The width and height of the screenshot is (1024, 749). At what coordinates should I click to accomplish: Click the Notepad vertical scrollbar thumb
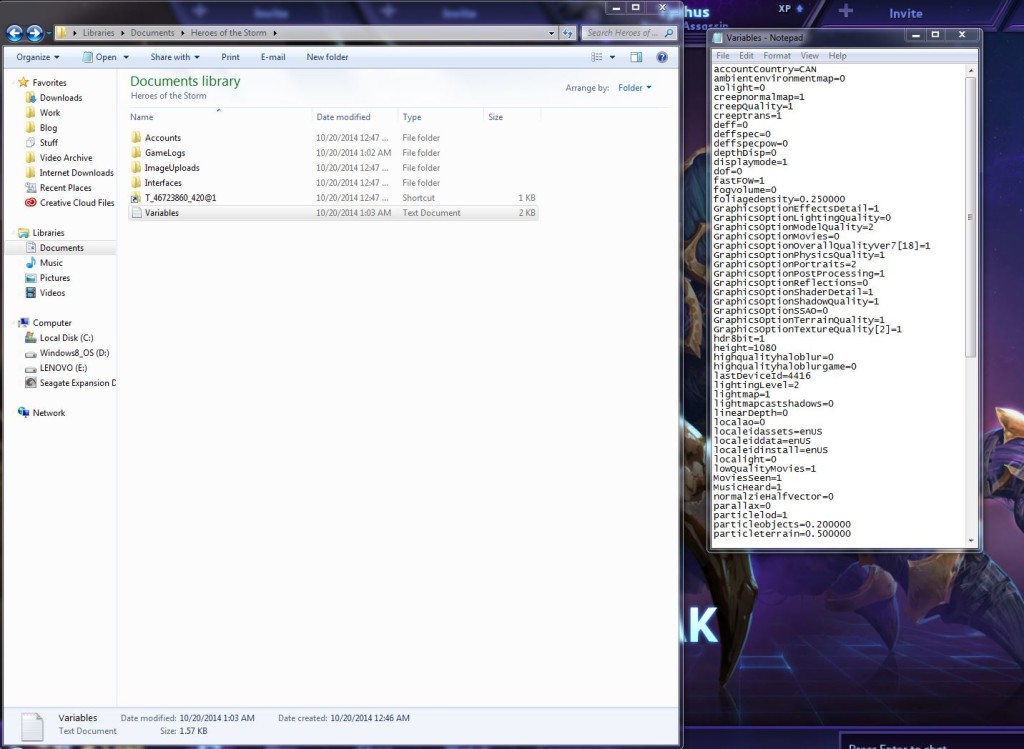pyautogui.click(x=970, y=217)
